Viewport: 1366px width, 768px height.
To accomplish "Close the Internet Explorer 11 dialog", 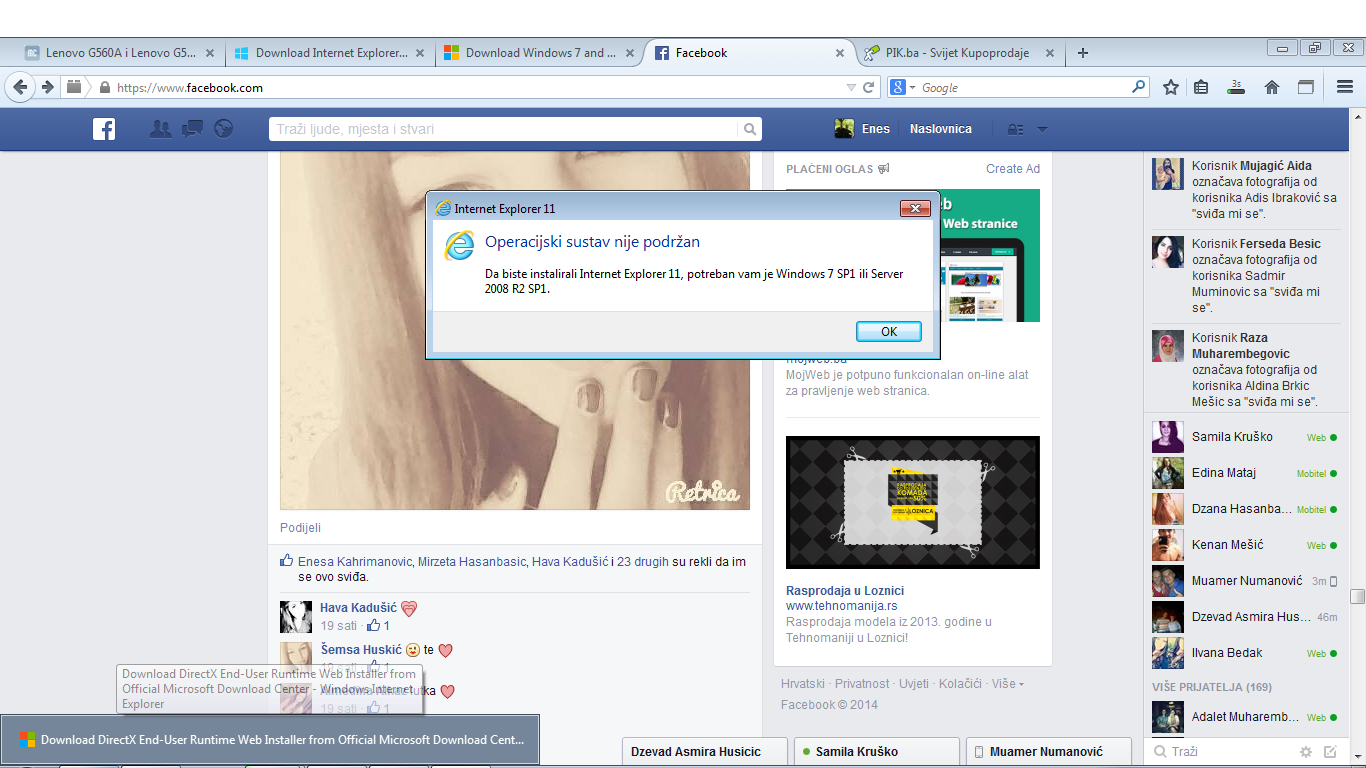I will 915,208.
